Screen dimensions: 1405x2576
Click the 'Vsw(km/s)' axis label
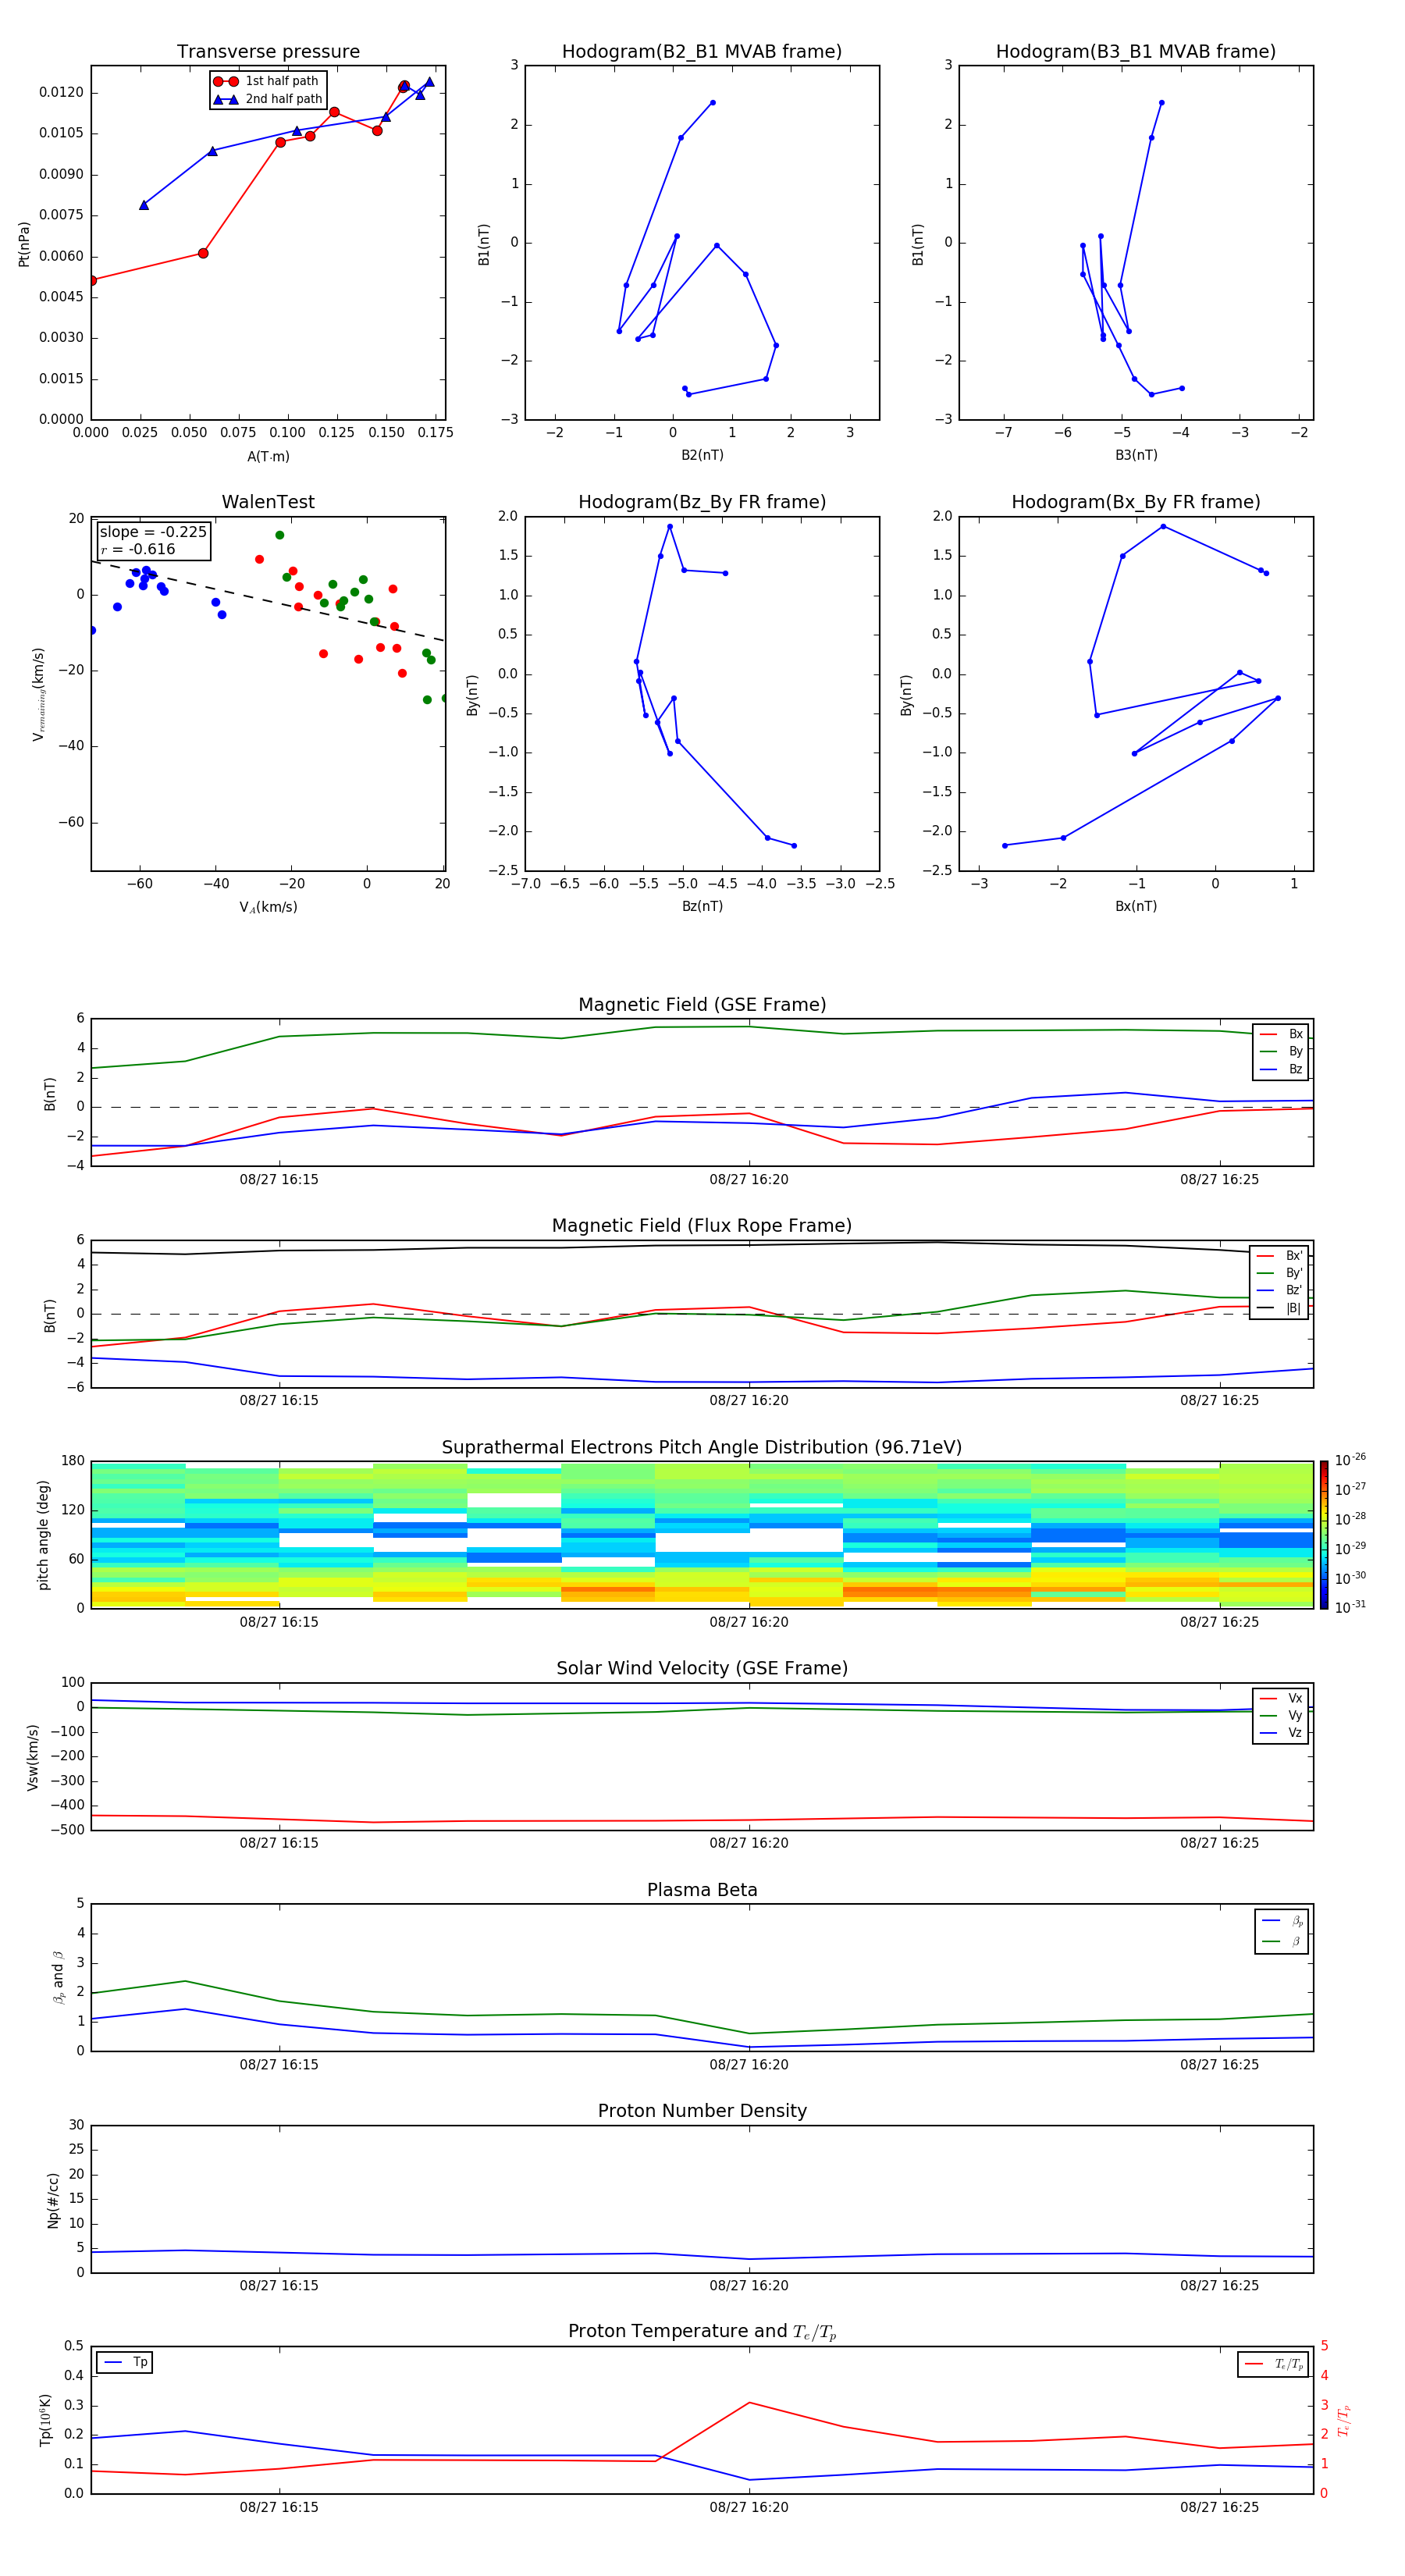pyautogui.click(x=32, y=1757)
